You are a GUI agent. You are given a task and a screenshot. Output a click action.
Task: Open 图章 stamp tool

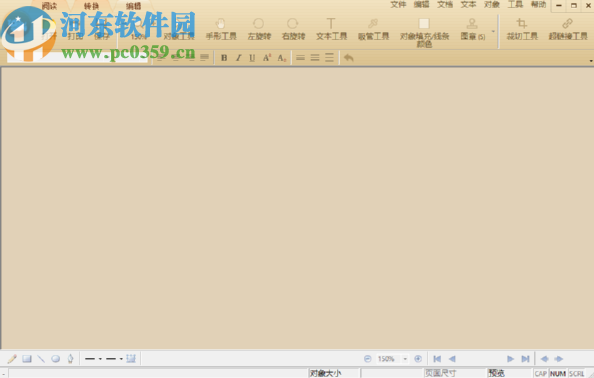pyautogui.click(x=472, y=30)
